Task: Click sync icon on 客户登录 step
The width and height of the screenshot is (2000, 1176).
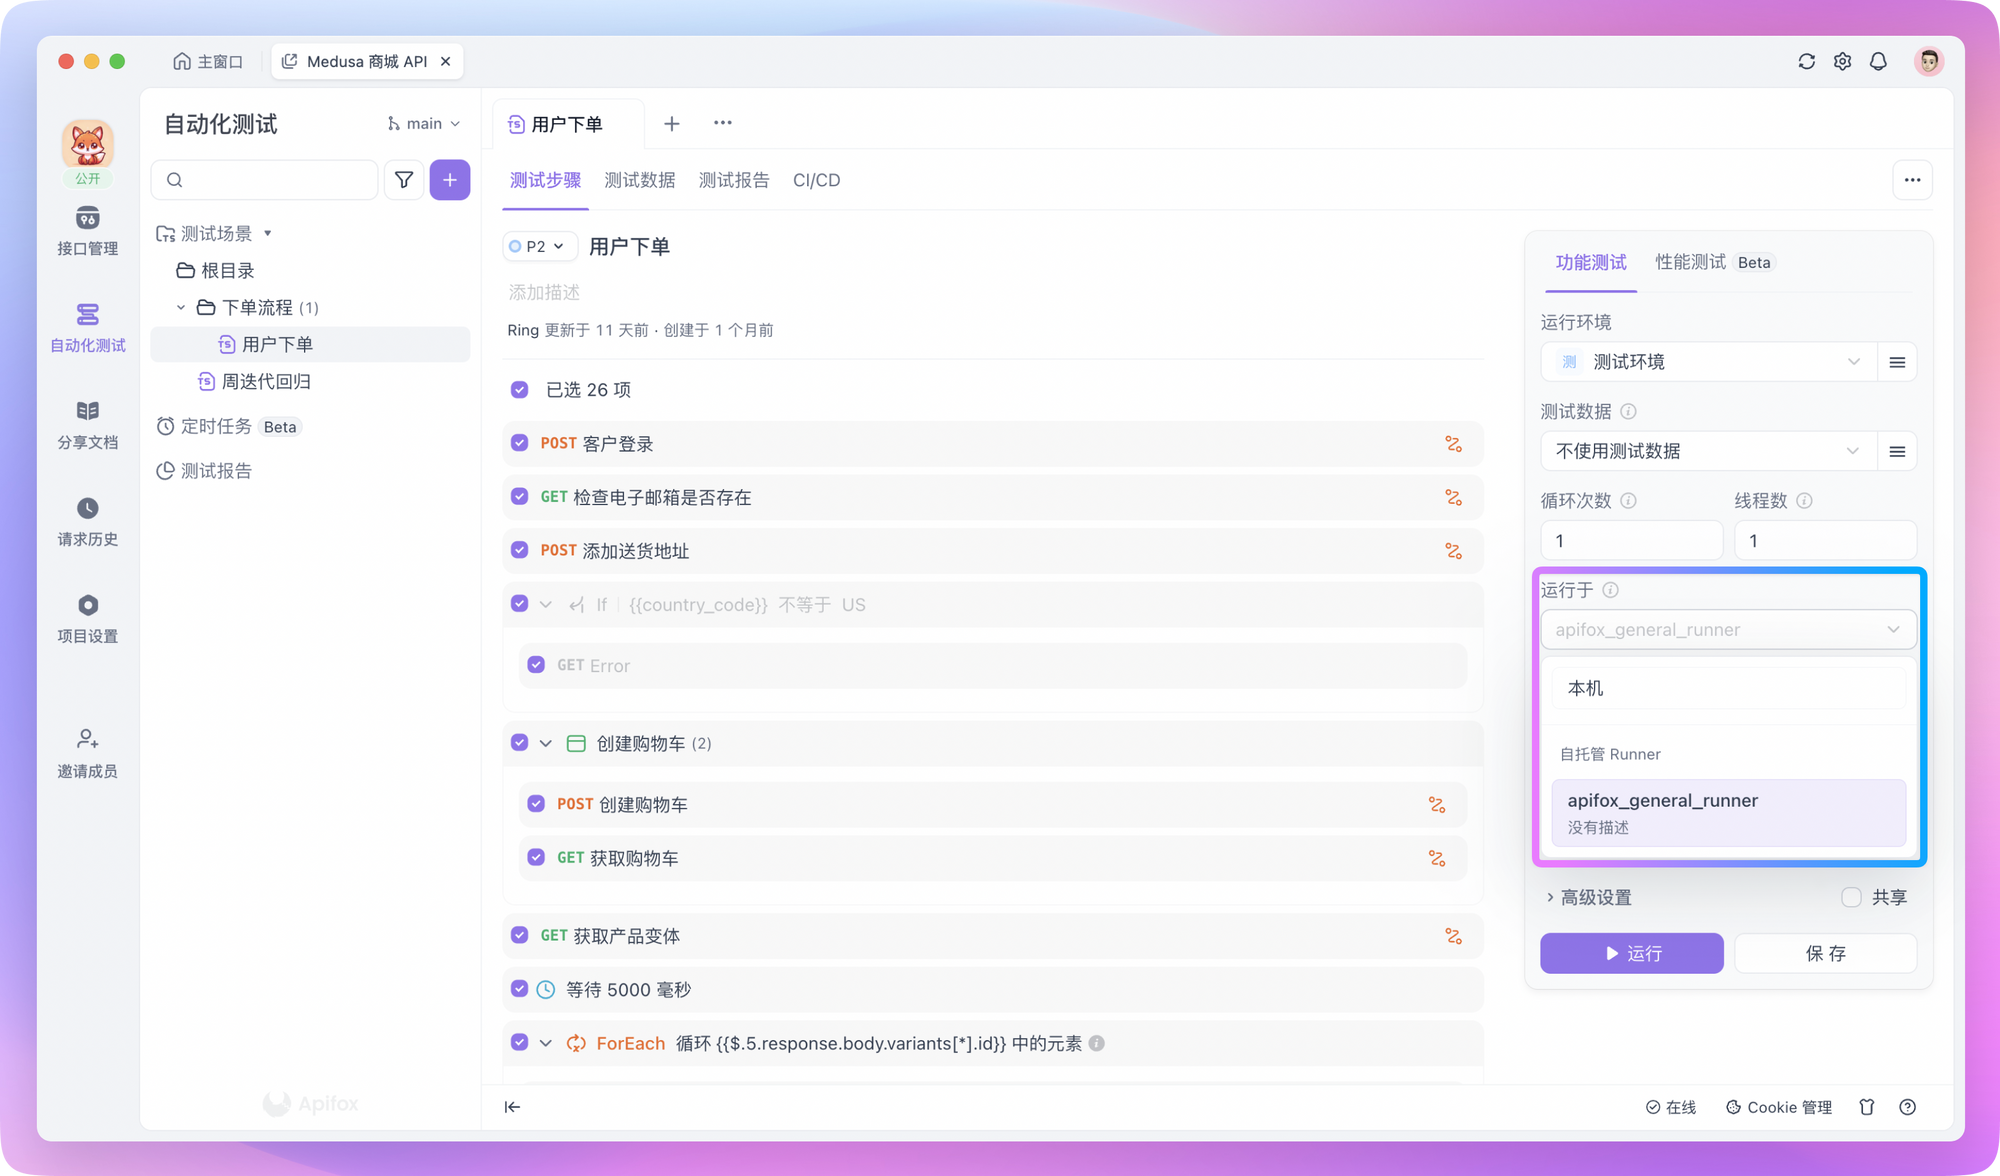Action: pyautogui.click(x=1453, y=444)
